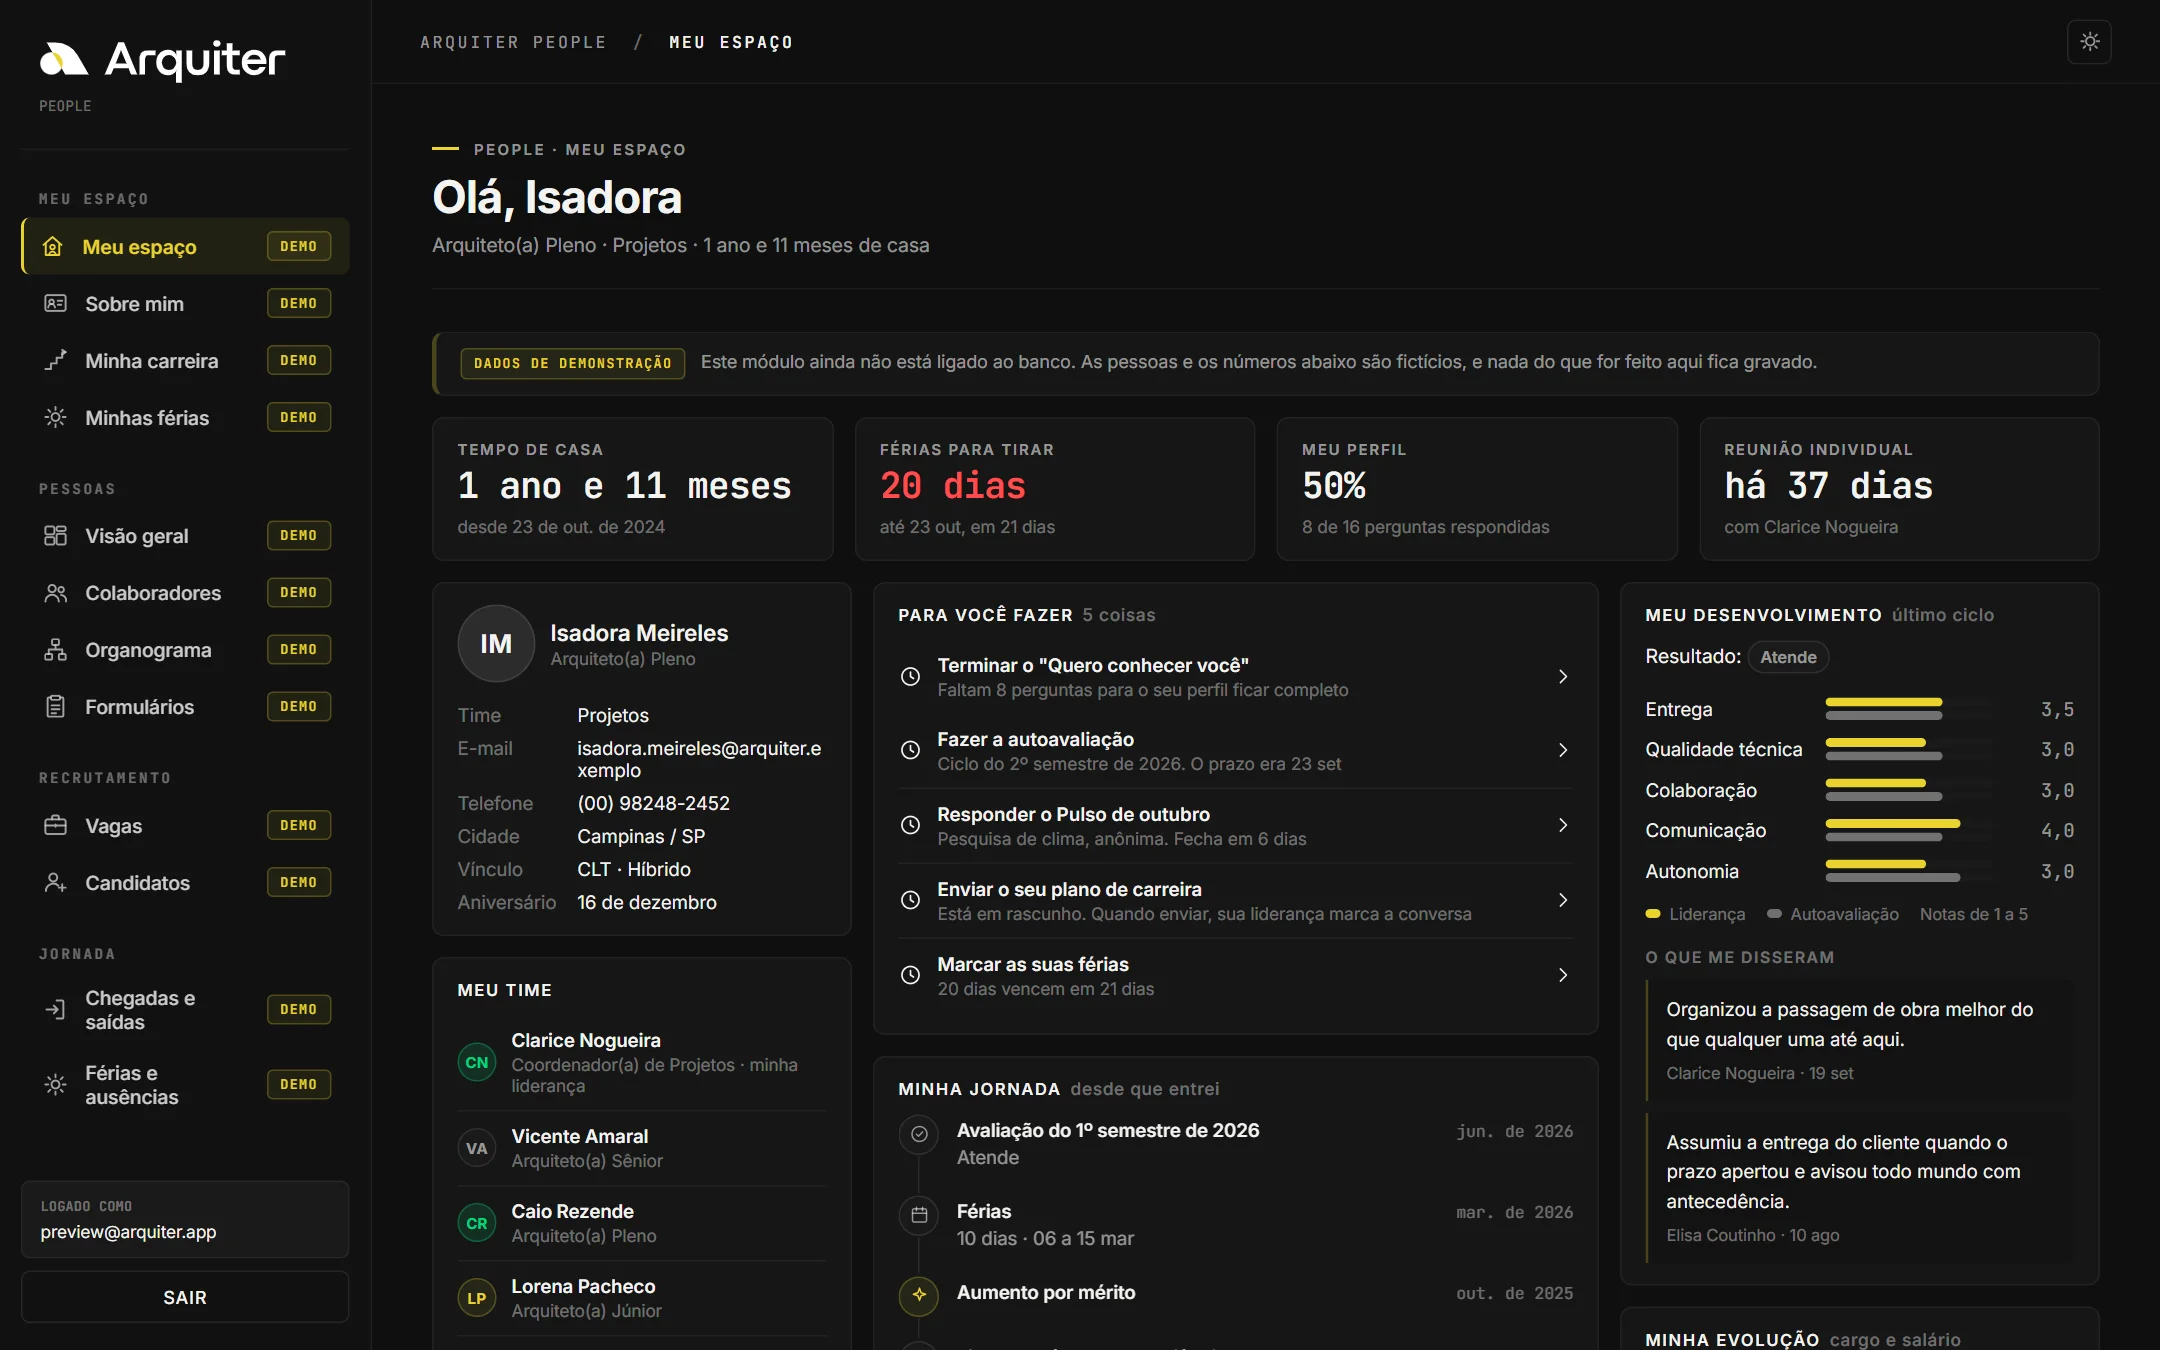Click the checkmark icon on Avaliação do 1º semestre

click(919, 1134)
